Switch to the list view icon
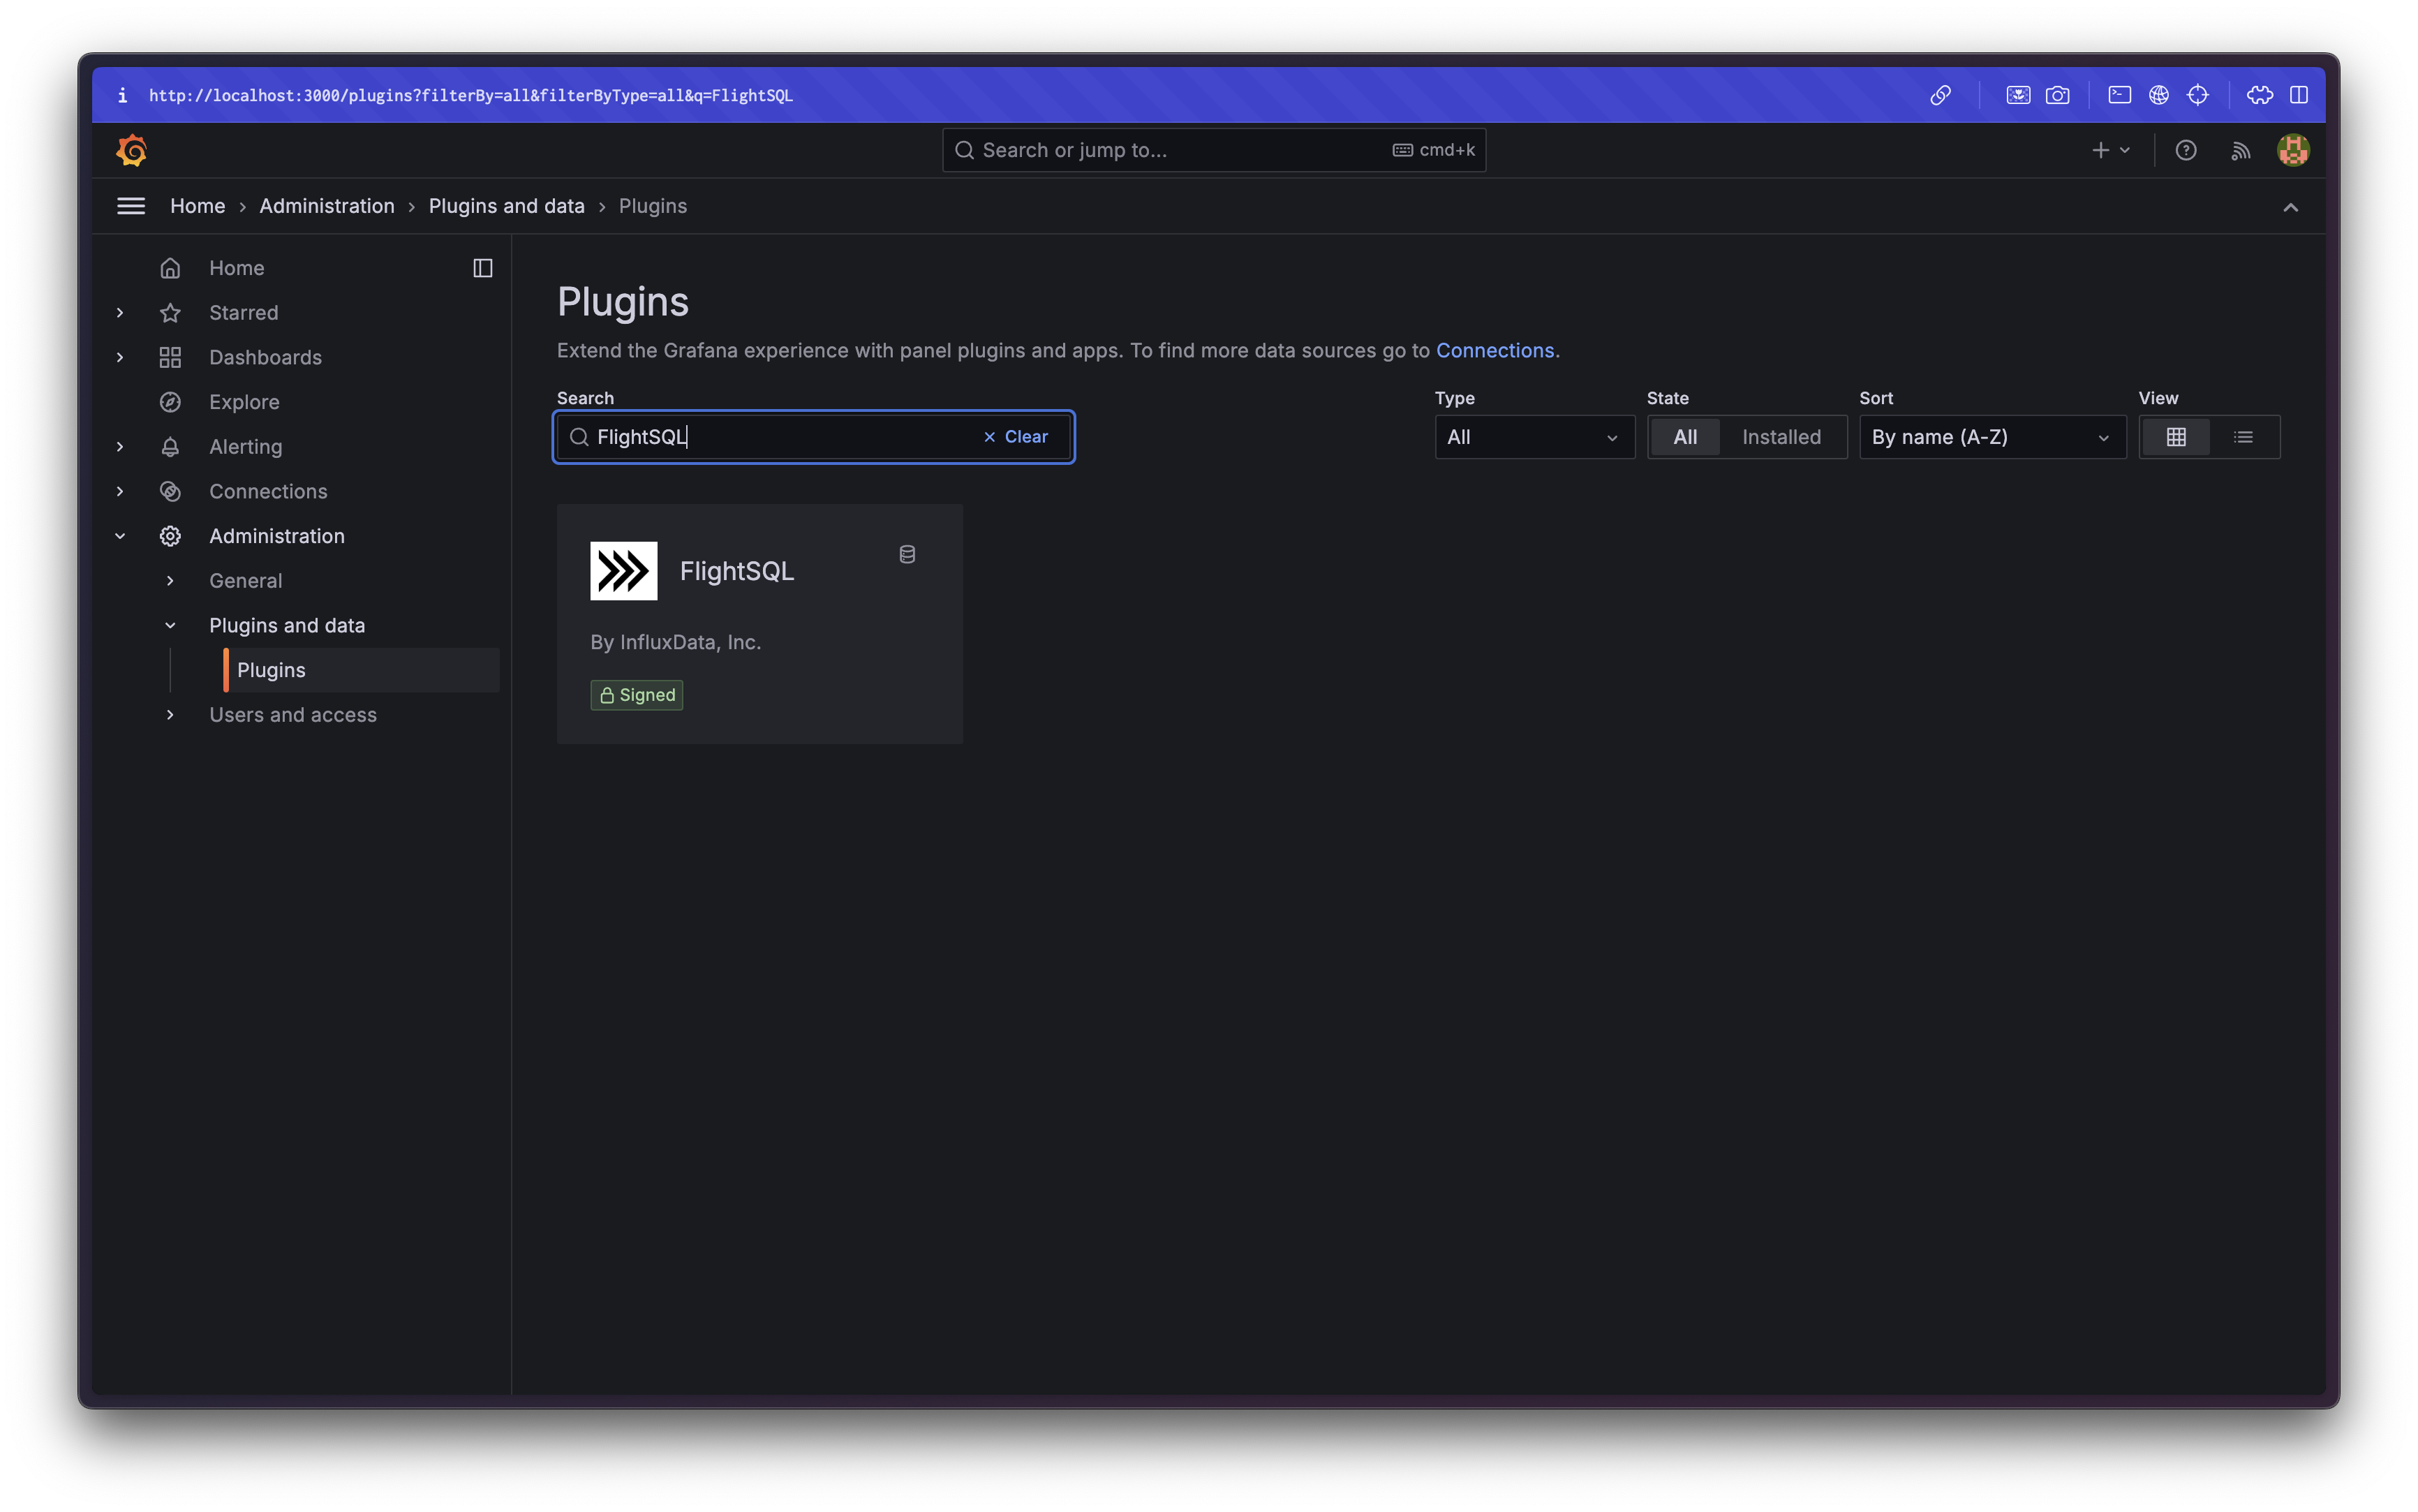Viewport: 2418px width, 1512px height. point(2243,437)
